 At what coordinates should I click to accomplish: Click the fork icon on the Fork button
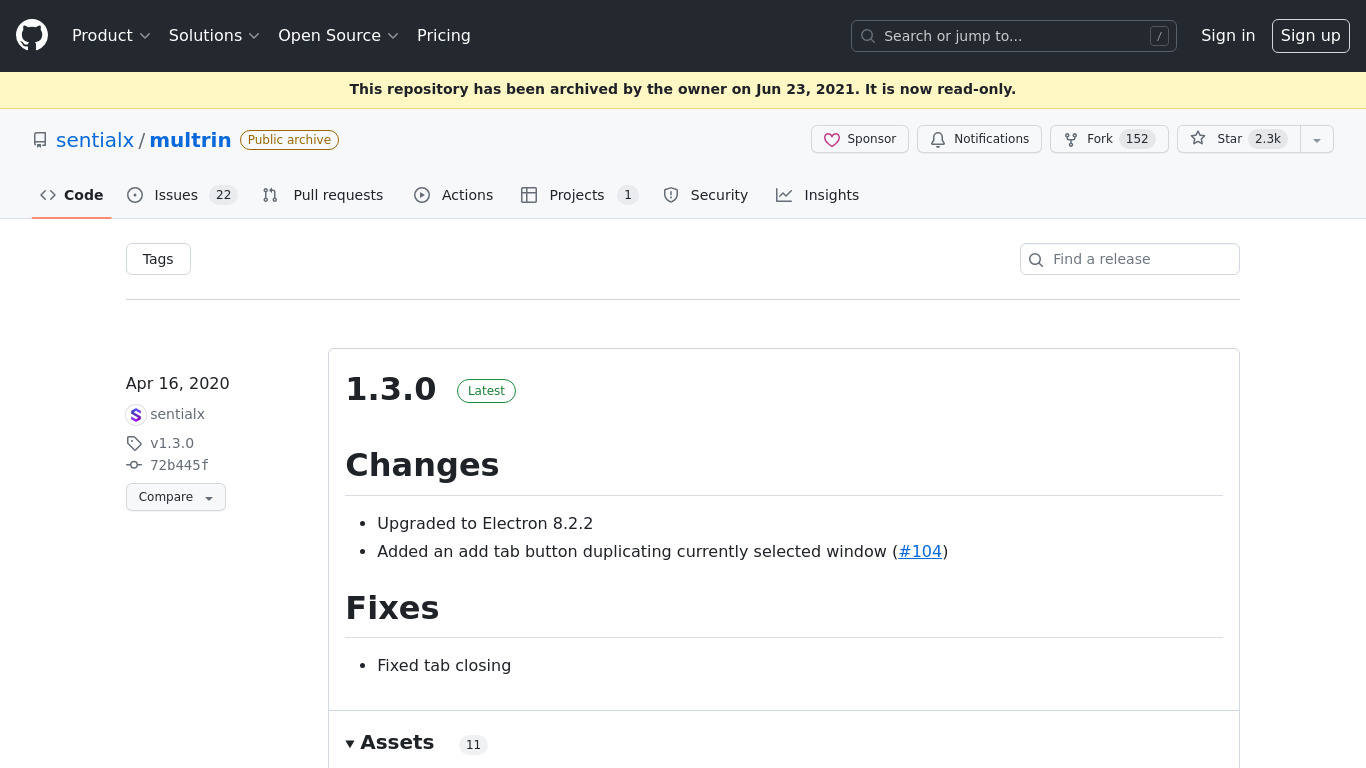pos(1071,139)
